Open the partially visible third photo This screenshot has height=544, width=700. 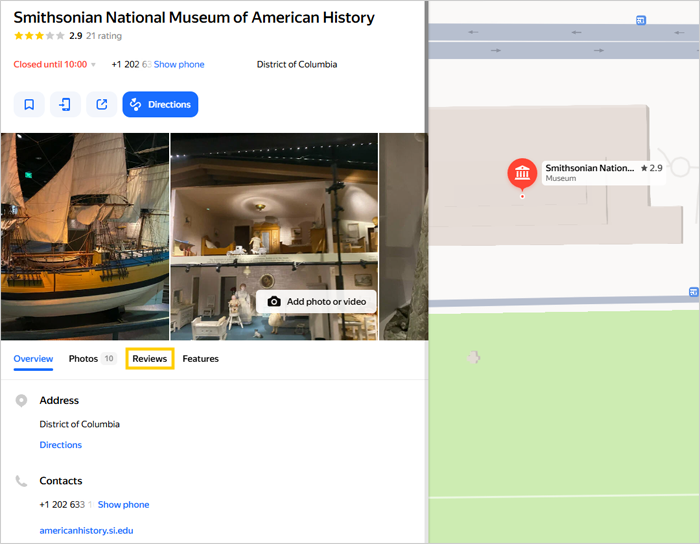coord(404,237)
